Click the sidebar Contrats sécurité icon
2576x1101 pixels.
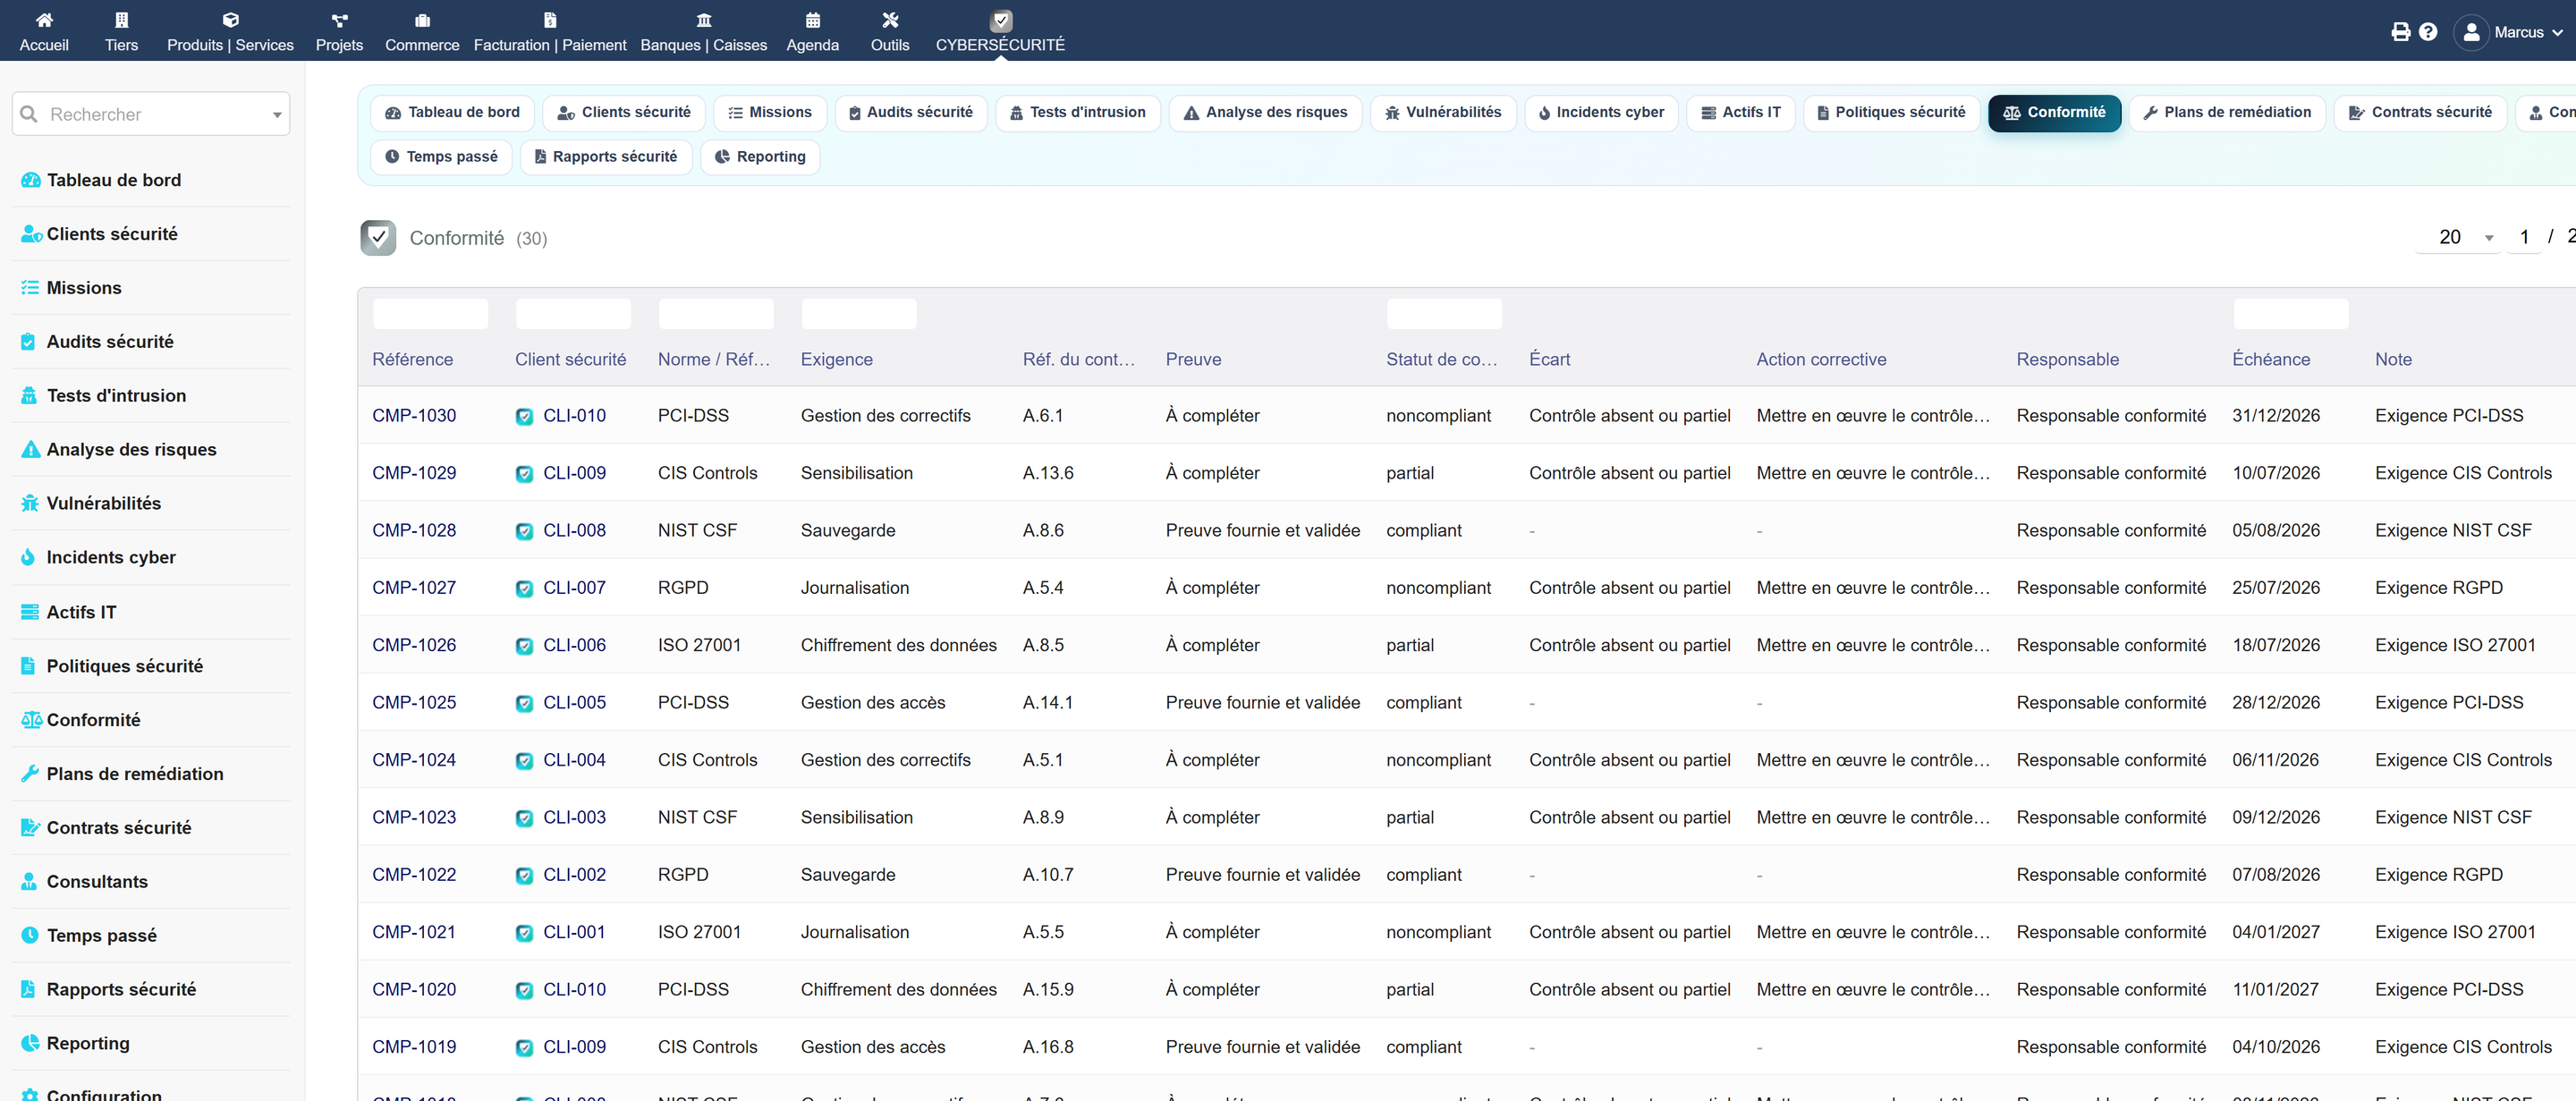point(30,828)
